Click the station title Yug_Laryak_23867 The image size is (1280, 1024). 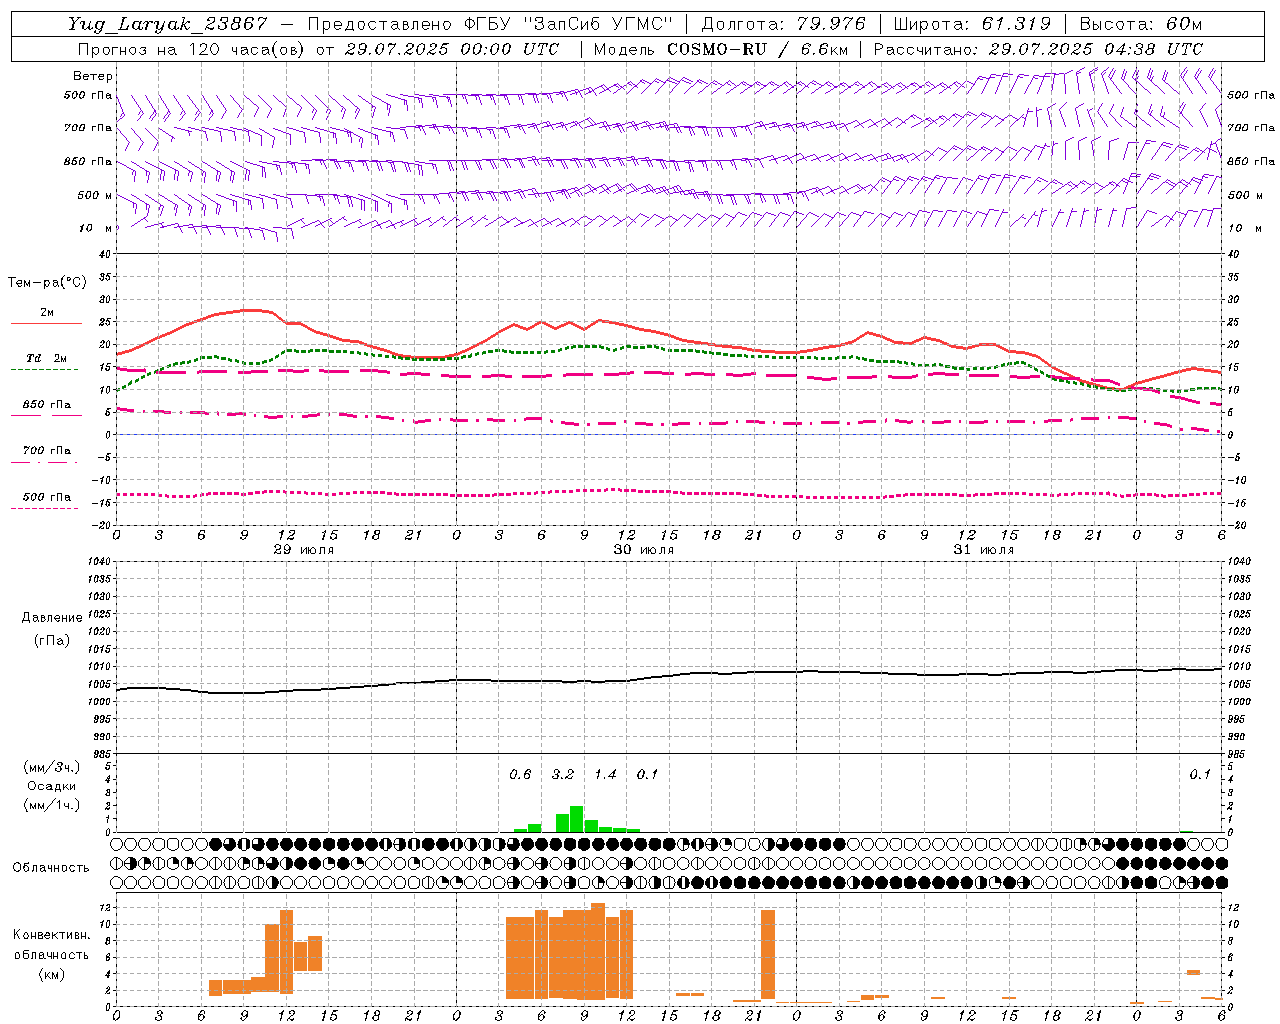point(168,24)
